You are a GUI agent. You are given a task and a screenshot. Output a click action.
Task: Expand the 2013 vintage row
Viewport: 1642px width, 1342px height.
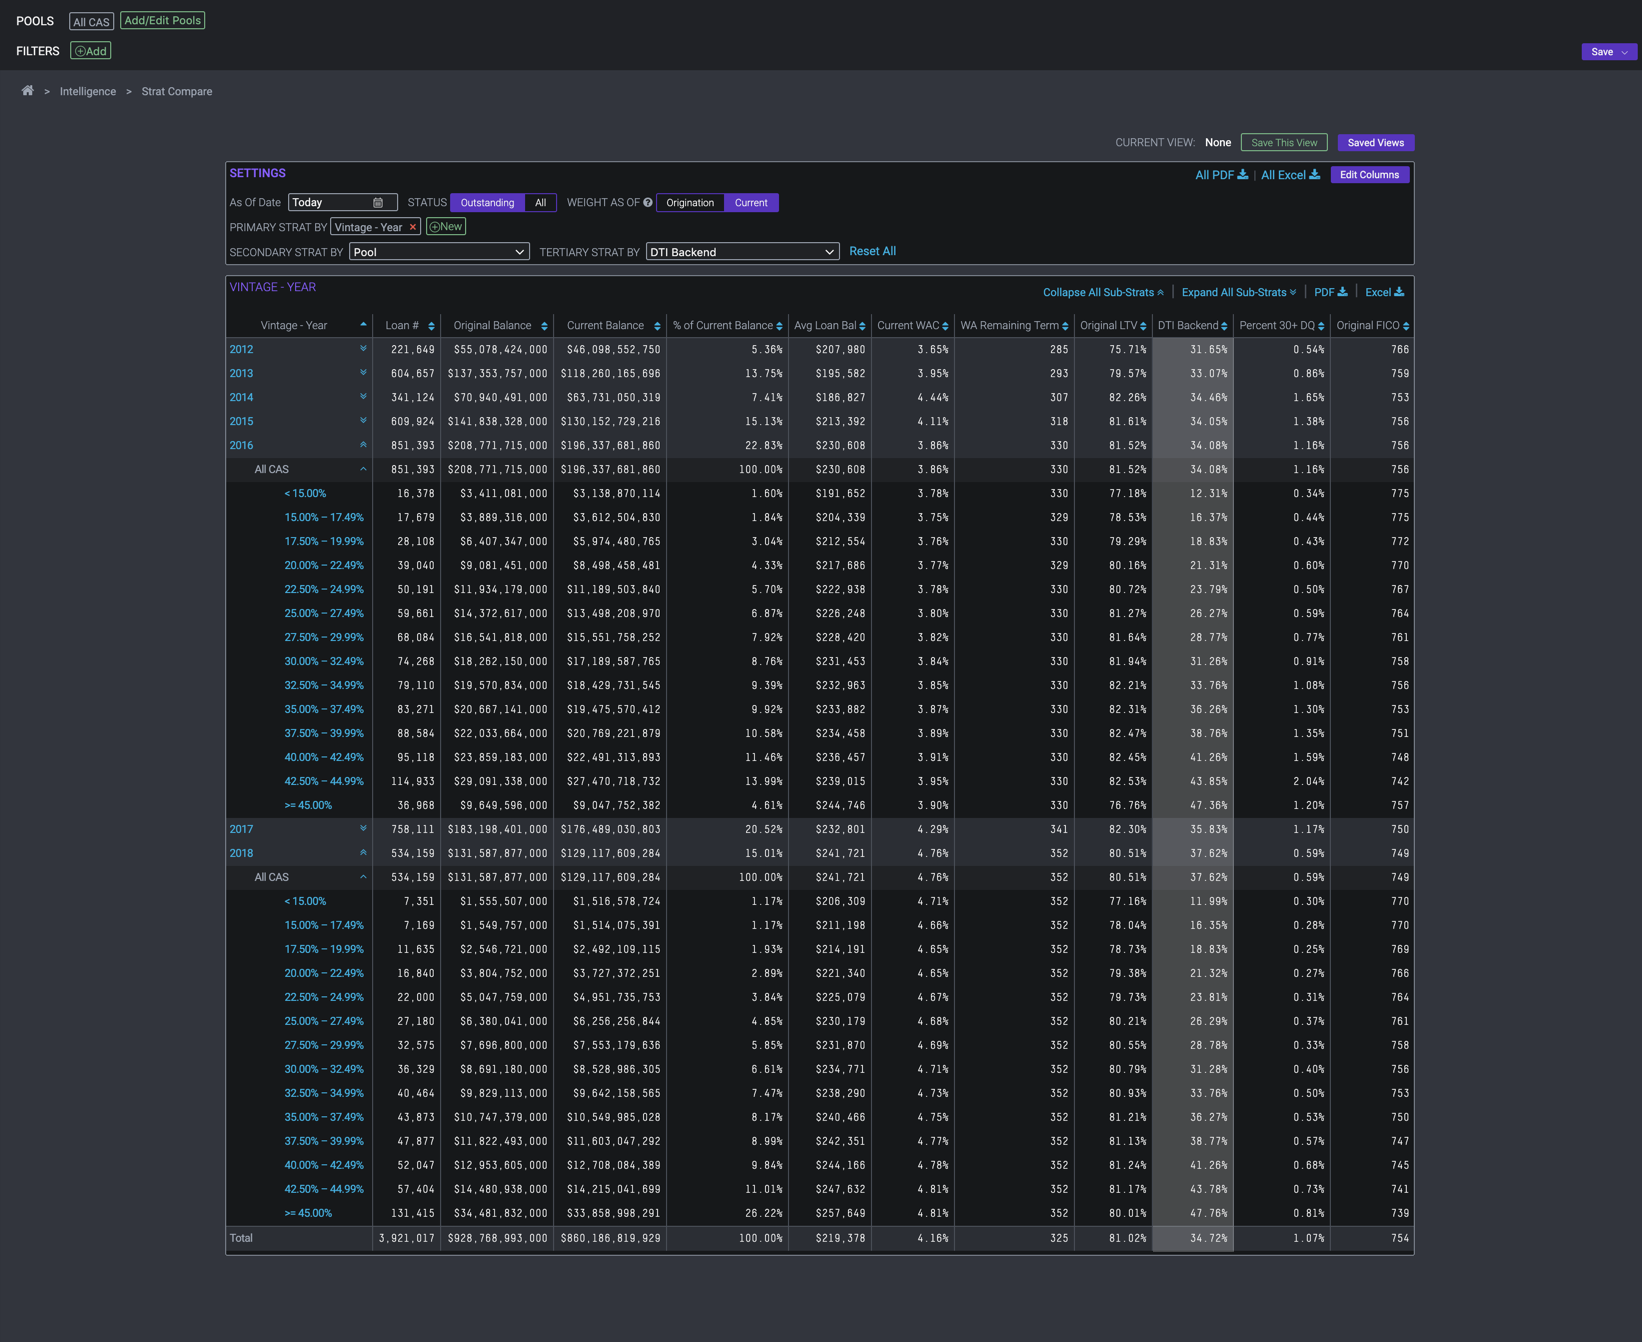363,373
